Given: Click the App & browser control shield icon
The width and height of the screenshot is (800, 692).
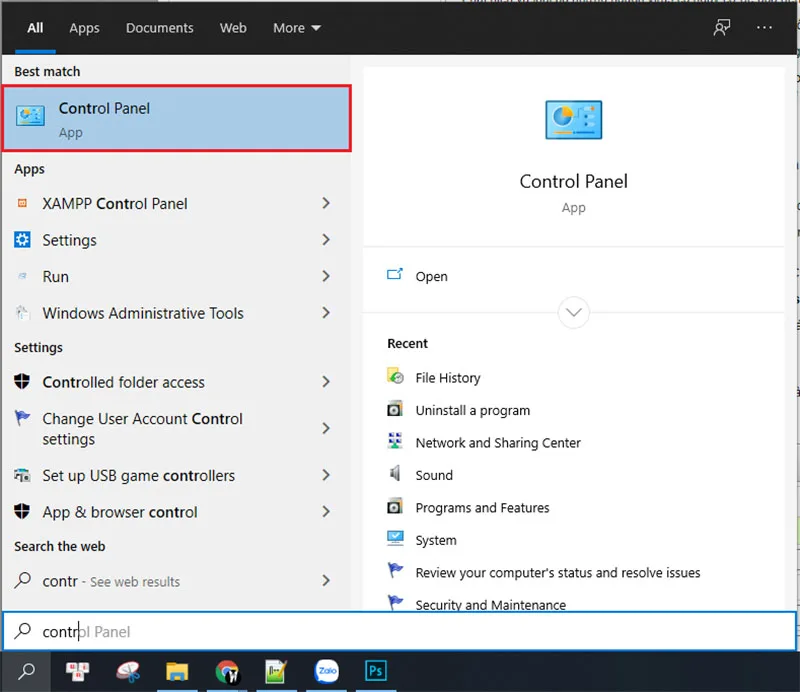Looking at the screenshot, I should [x=22, y=511].
